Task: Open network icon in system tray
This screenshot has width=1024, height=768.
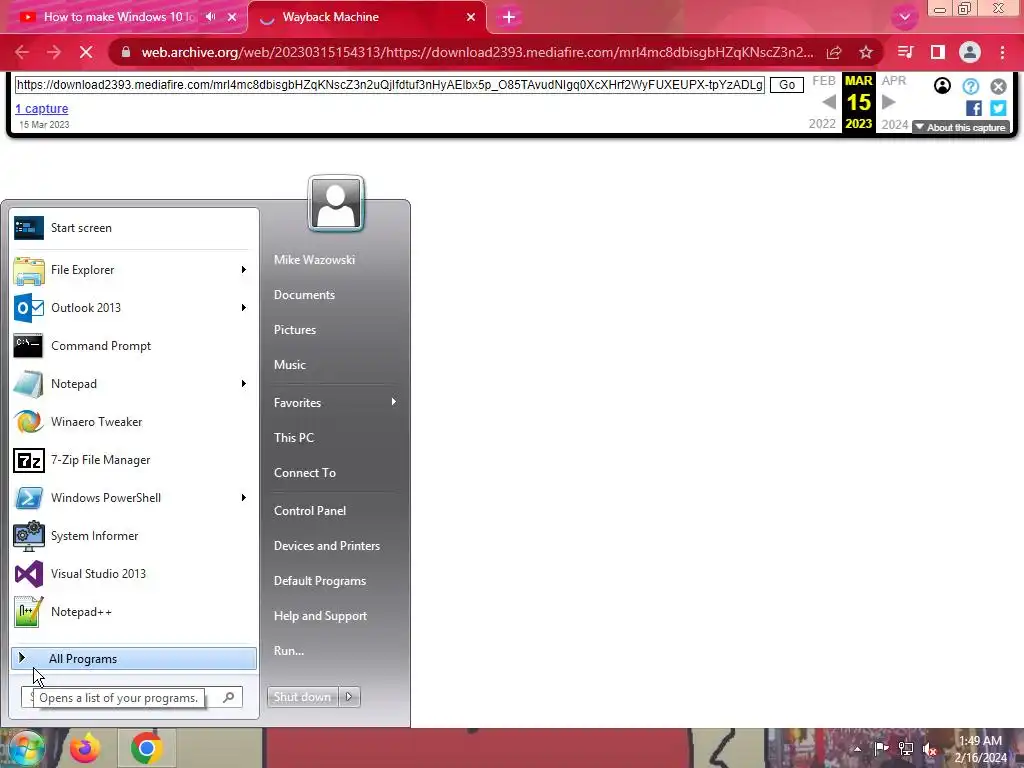Action: point(906,749)
